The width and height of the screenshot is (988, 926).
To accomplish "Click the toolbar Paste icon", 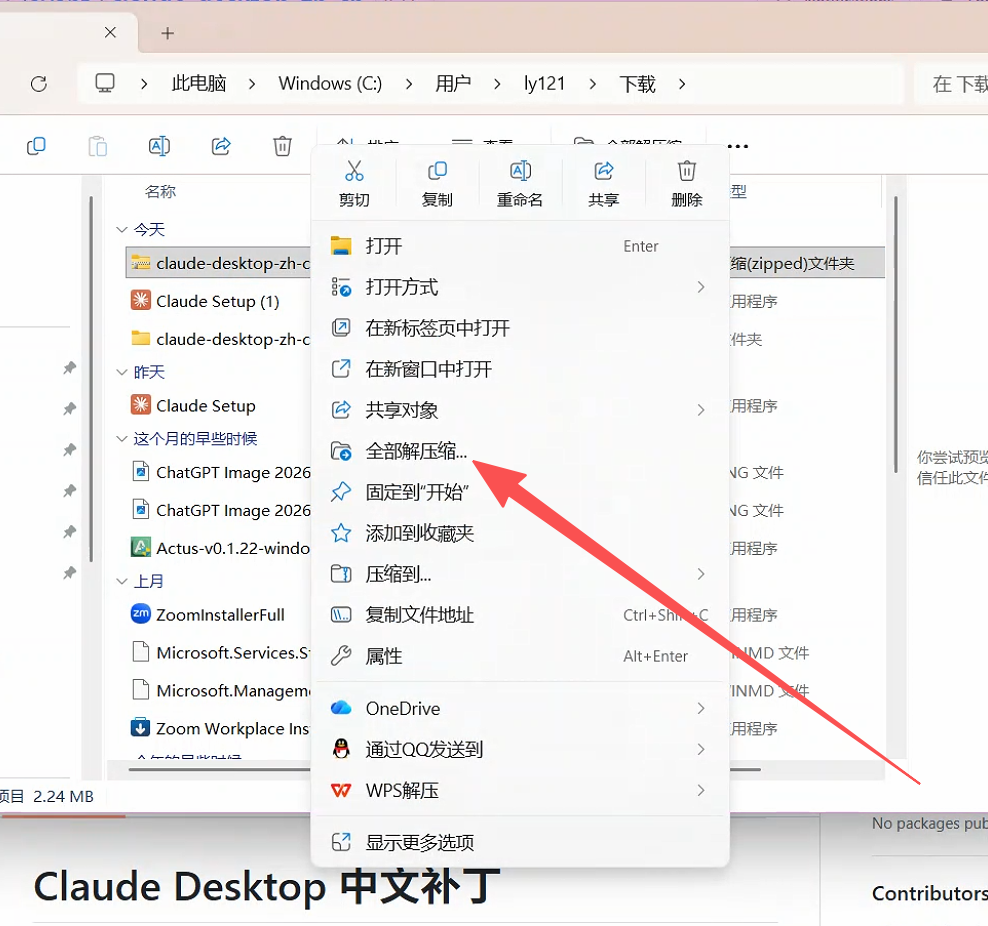I will coord(97,146).
